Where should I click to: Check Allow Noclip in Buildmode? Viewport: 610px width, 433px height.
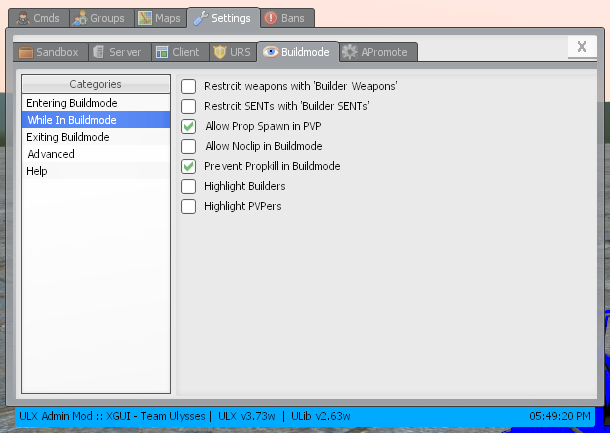pos(188,146)
